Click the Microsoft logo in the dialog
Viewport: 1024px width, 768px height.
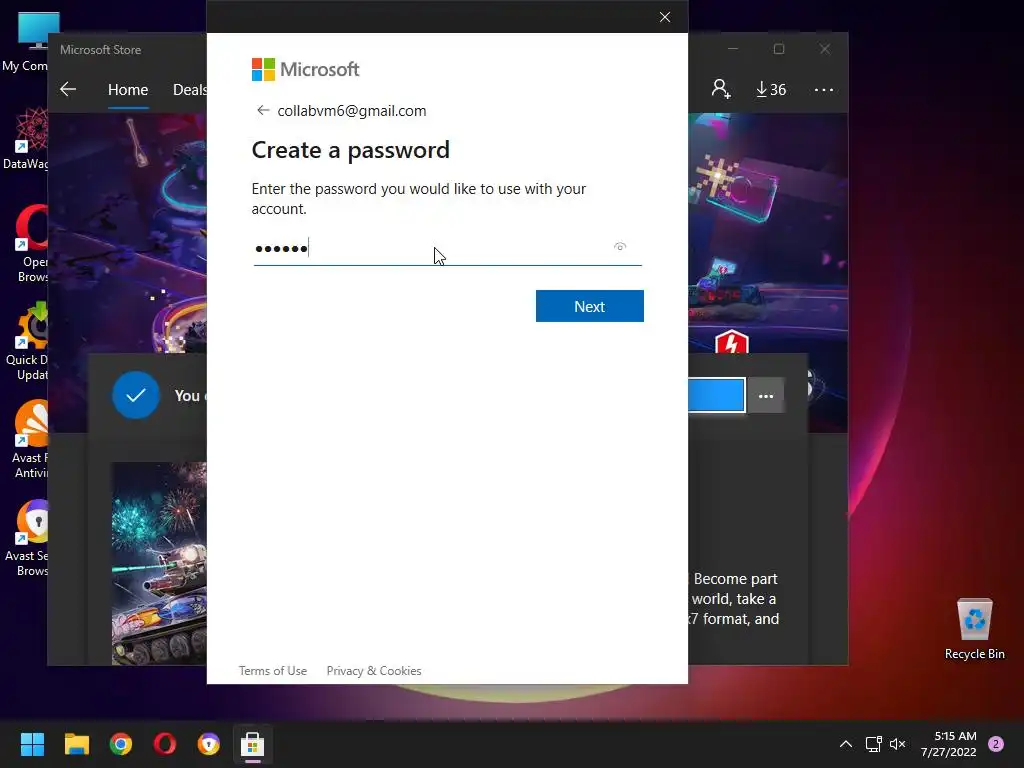[x=305, y=69]
